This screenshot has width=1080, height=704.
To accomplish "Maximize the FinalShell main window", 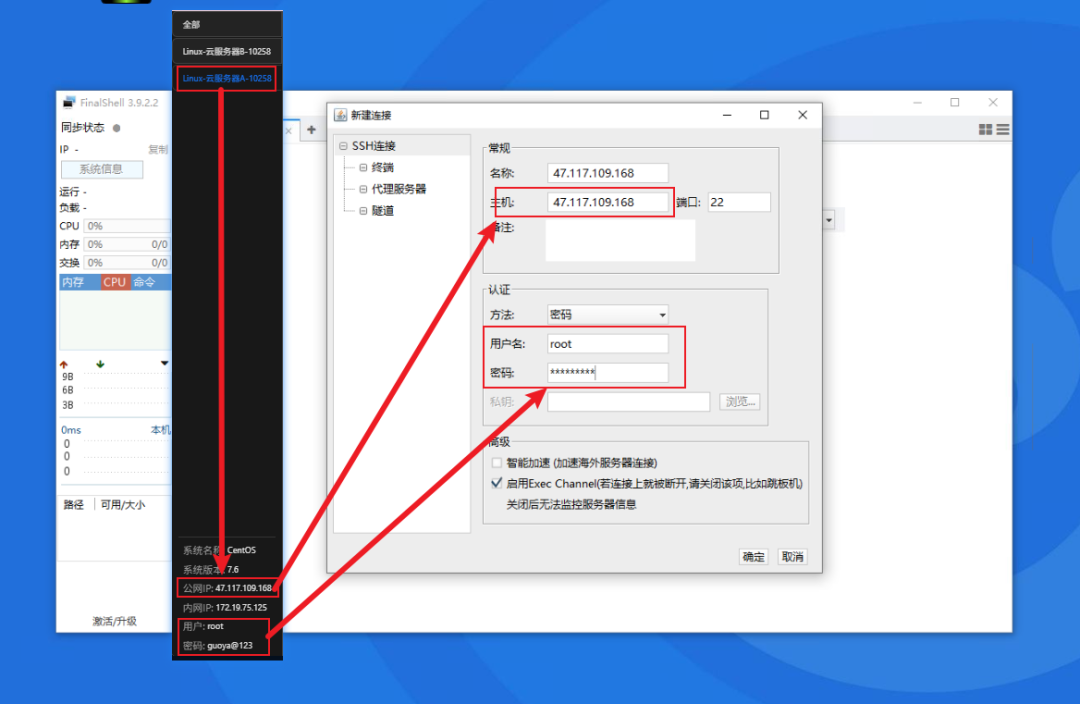I will (955, 103).
